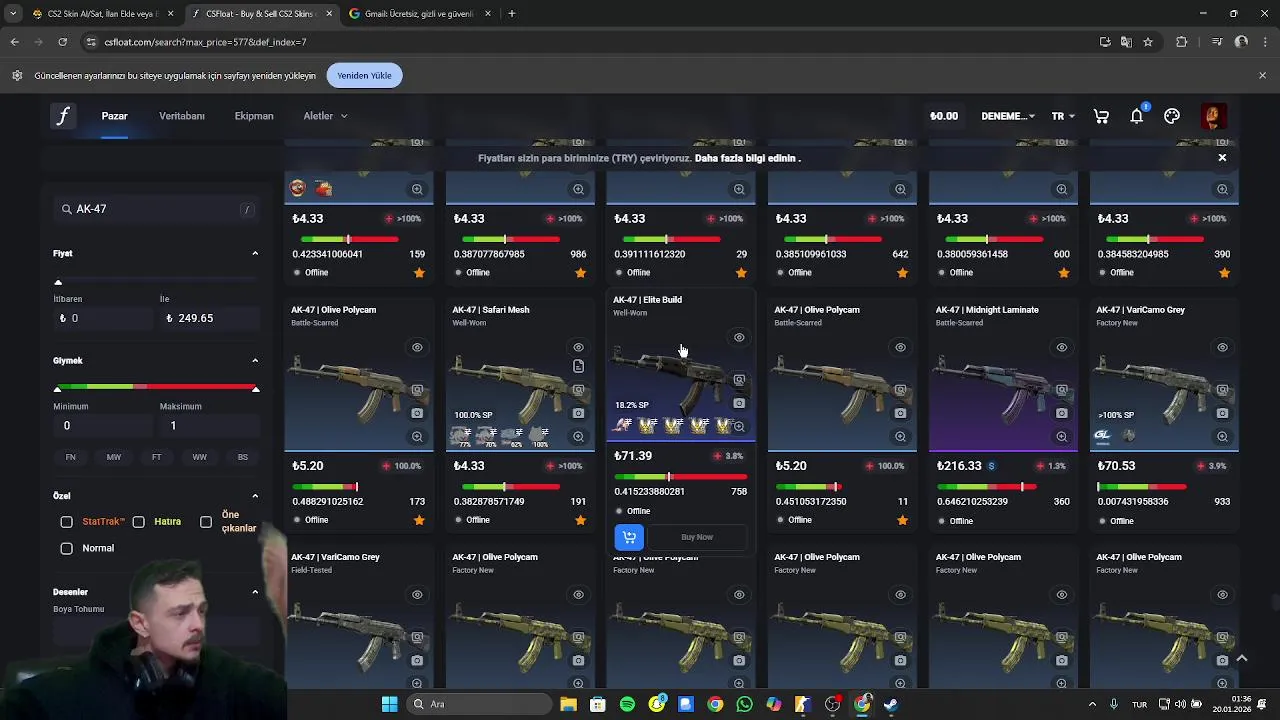This screenshot has height=720, width=1280.
Task: Switch to the Gmail browser tab
Action: (418, 14)
